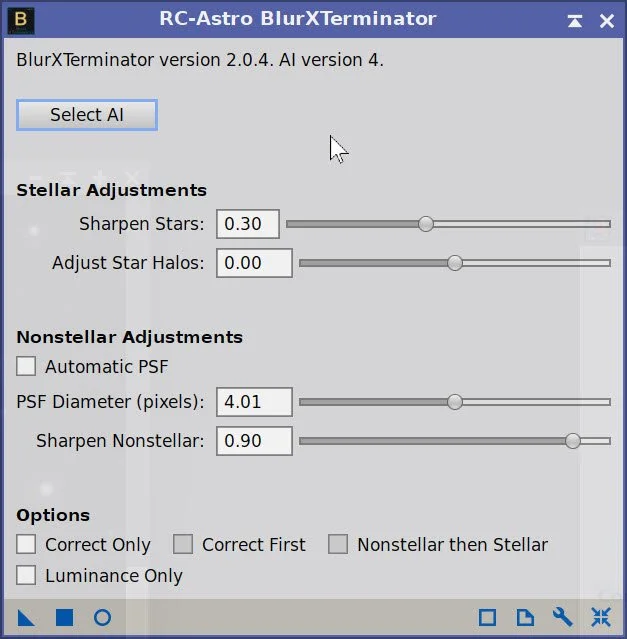Open browse documentation square icon
Screen dimensions: 627x639
[x=487, y=618]
